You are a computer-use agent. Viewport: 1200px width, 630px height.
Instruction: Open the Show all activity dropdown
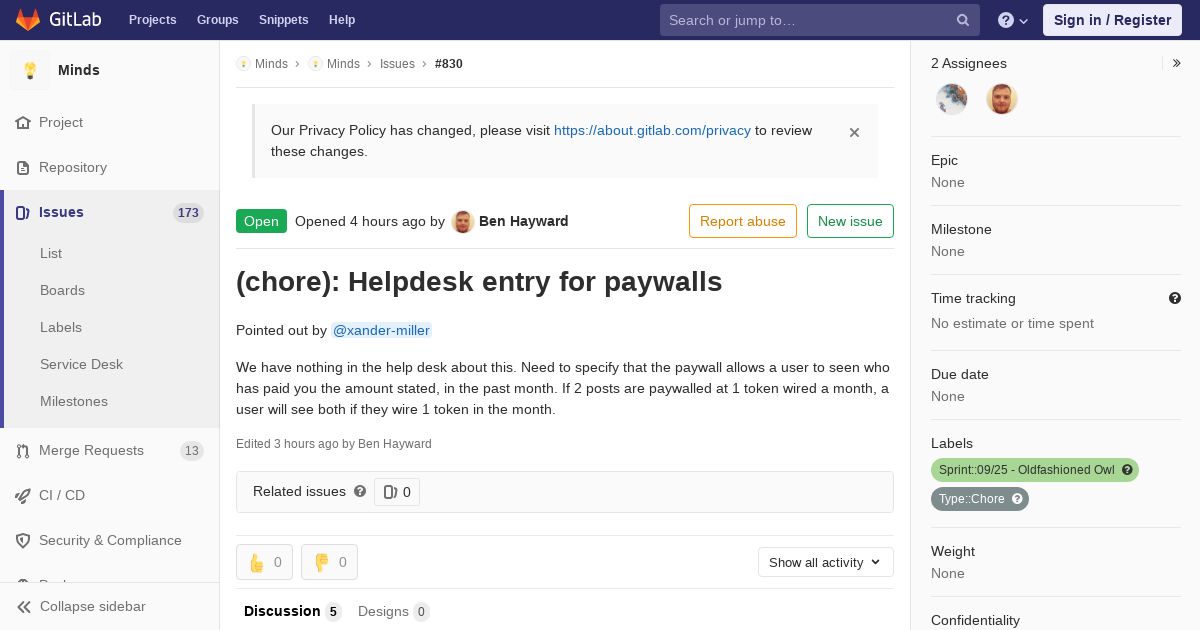point(825,562)
